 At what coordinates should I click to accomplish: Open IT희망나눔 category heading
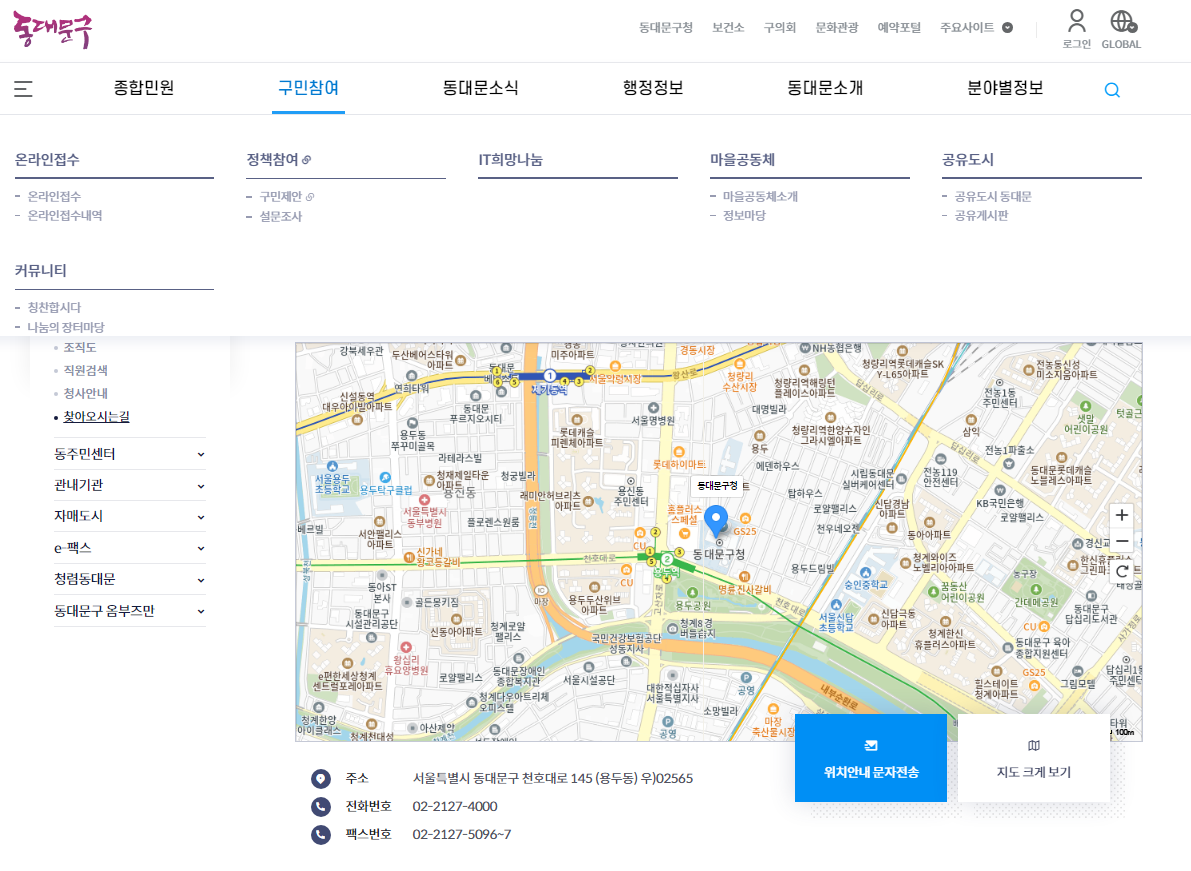point(510,159)
